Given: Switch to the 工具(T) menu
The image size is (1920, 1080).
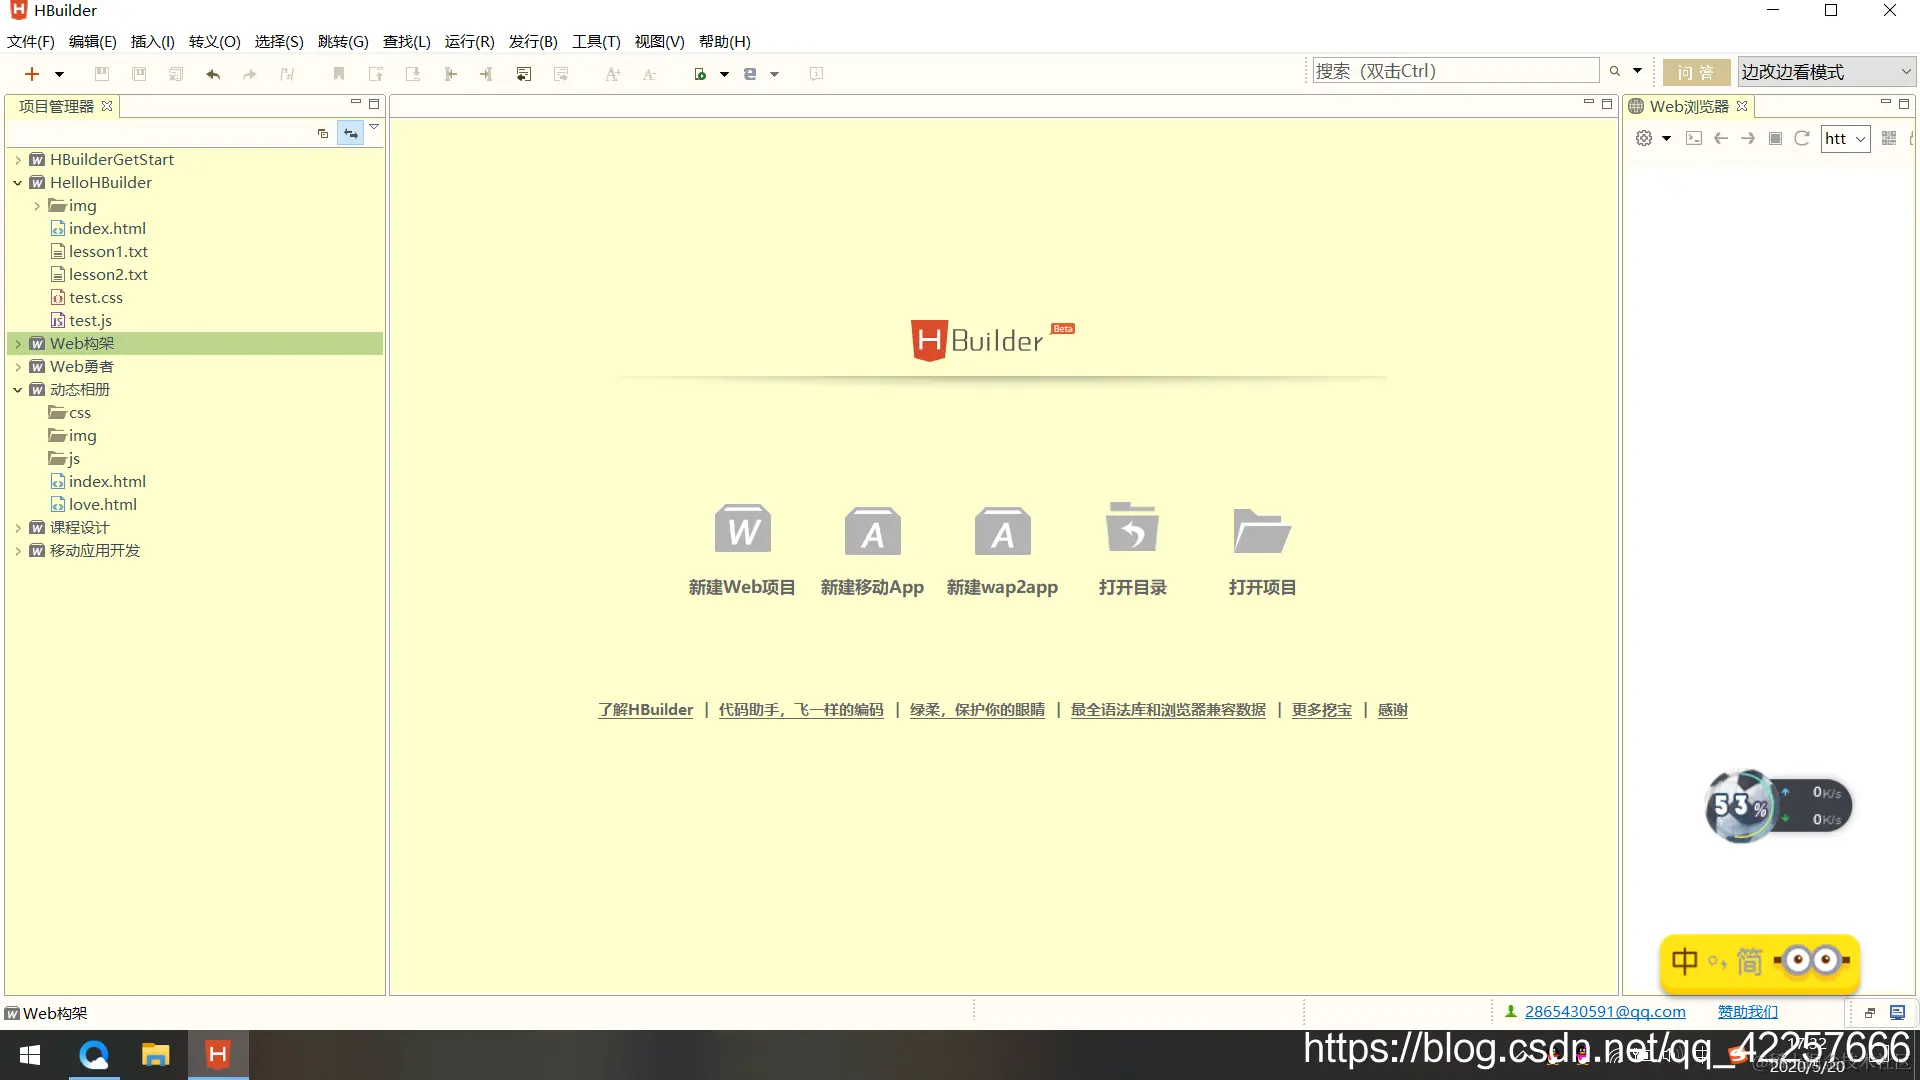Looking at the screenshot, I should coord(595,41).
